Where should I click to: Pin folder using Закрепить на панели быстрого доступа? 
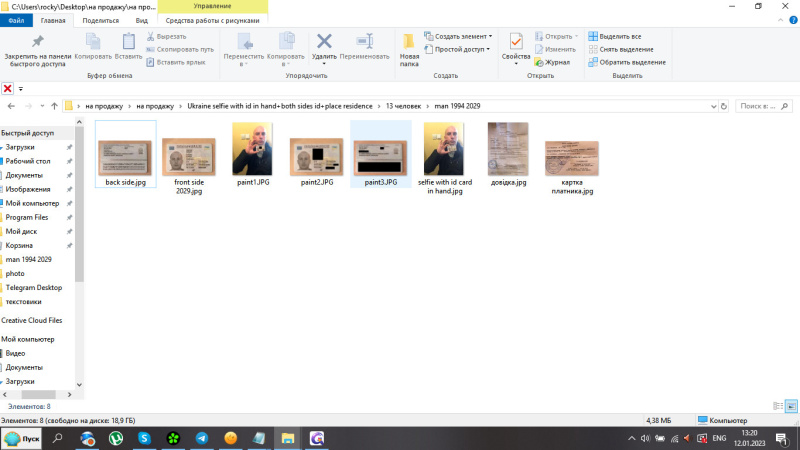37,46
